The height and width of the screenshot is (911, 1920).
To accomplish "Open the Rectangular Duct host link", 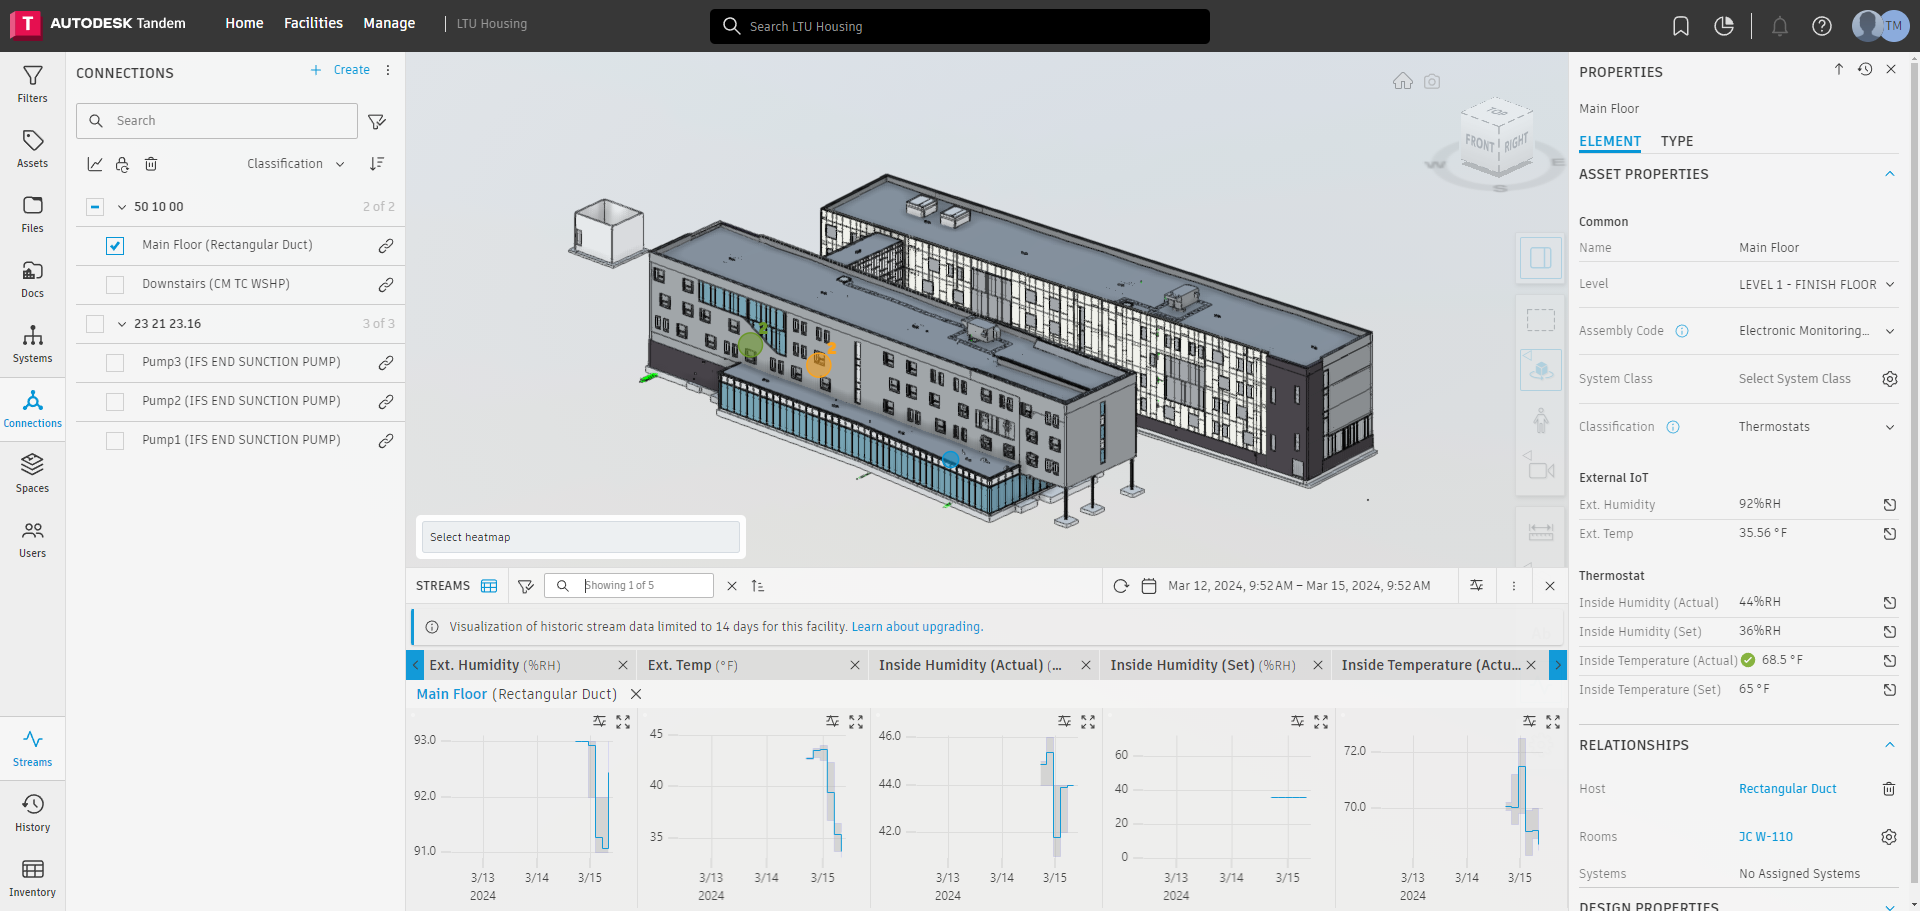I will point(1787,789).
